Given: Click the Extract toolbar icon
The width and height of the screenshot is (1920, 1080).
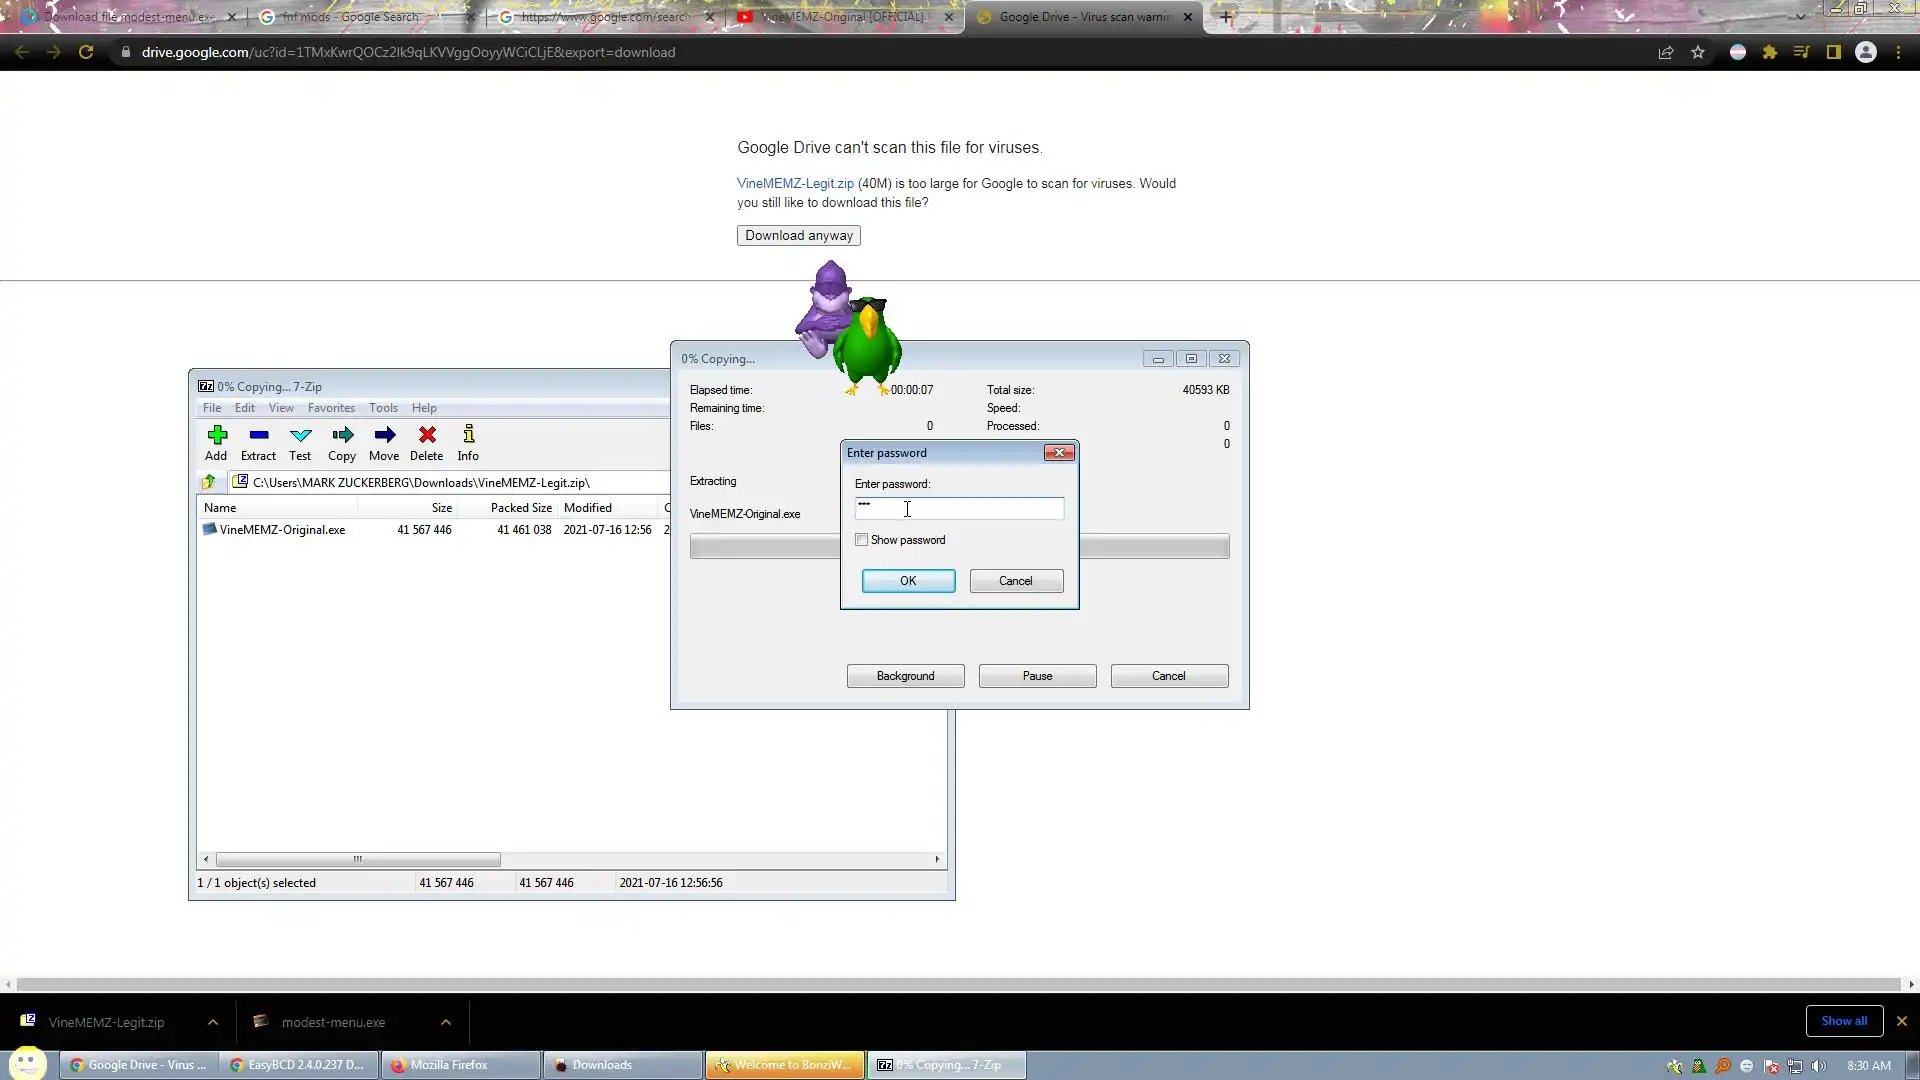Looking at the screenshot, I should point(258,435).
